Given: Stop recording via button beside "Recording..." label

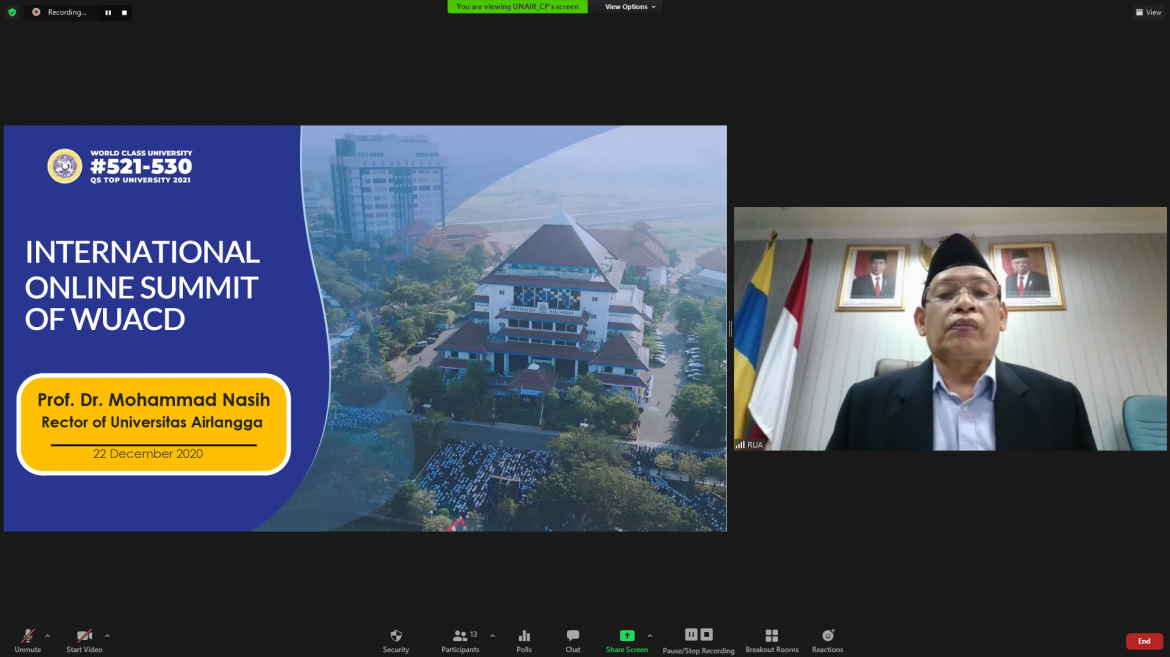Looking at the screenshot, I should coord(124,13).
